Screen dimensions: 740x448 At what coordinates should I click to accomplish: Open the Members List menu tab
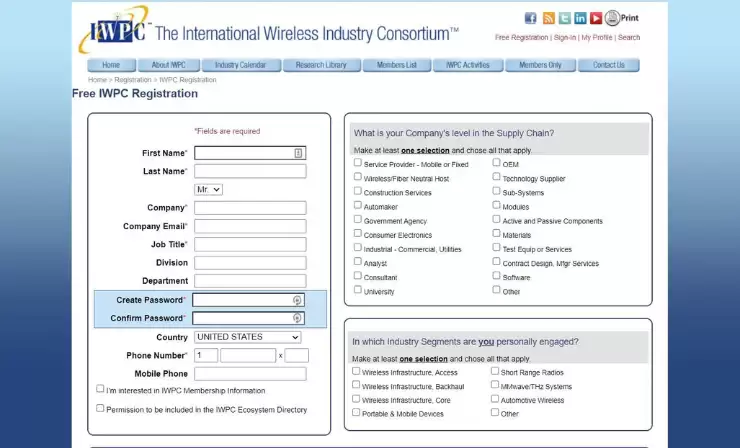tap(397, 65)
